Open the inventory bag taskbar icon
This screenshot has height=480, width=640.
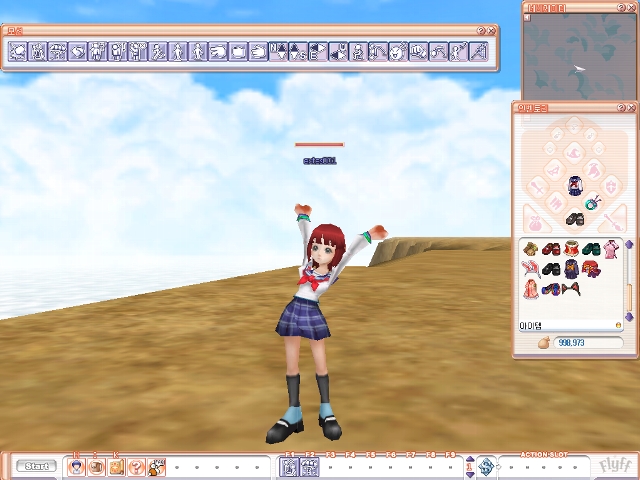96,467
